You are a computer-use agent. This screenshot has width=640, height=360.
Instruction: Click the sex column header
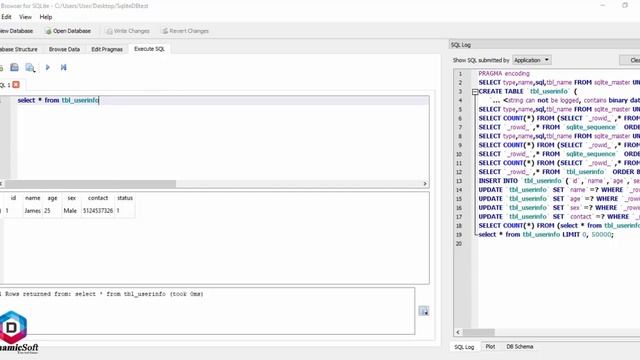coord(71,198)
